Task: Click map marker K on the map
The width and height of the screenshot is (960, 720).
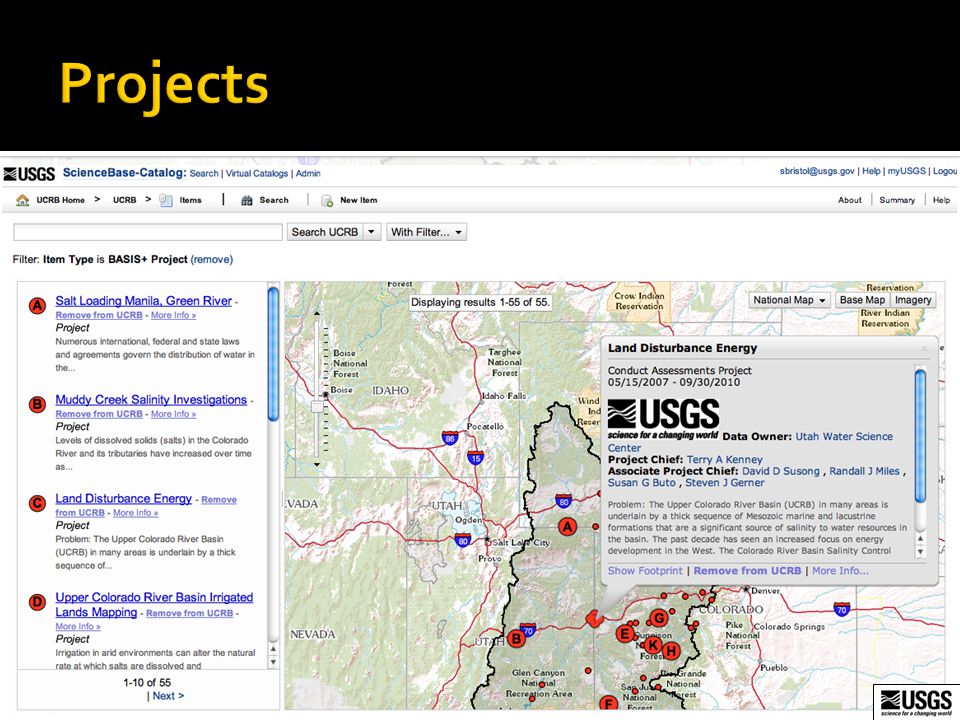Action: (x=653, y=645)
